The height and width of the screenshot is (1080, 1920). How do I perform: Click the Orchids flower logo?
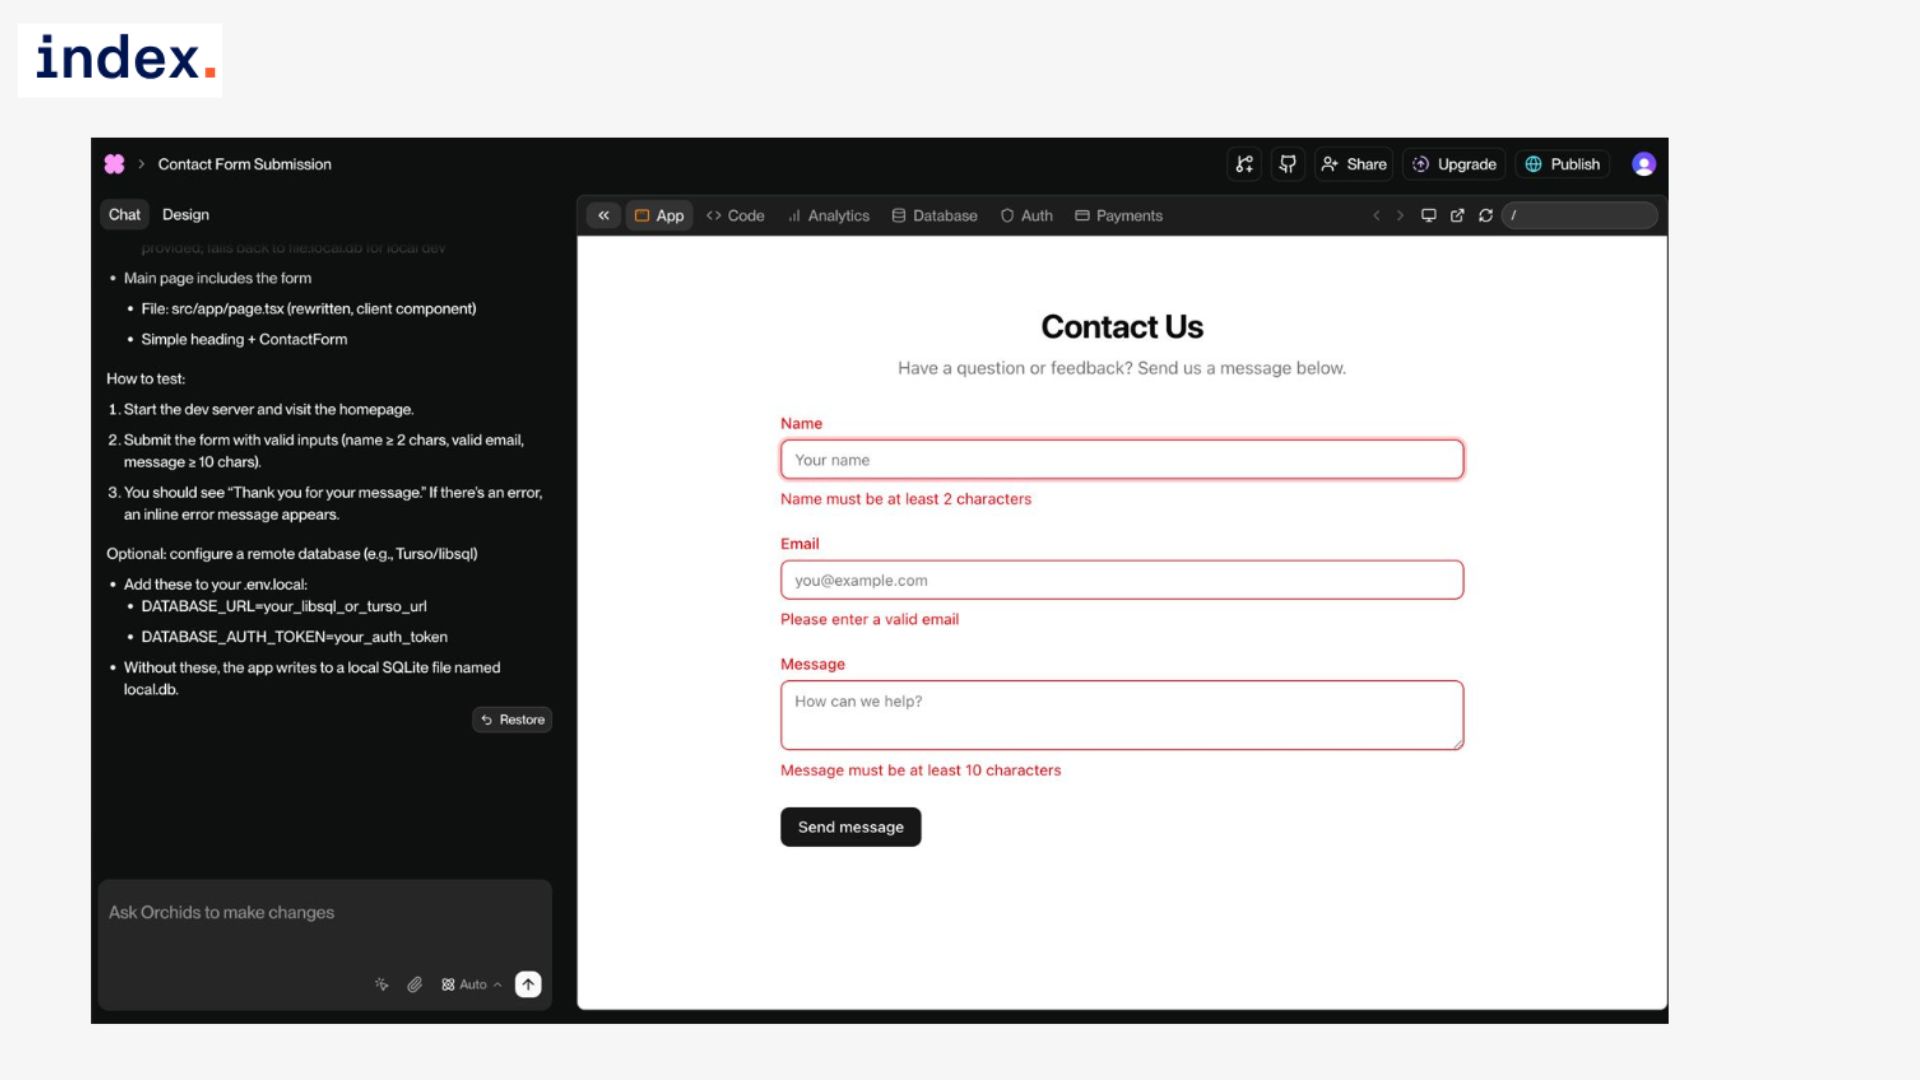[x=114, y=164]
